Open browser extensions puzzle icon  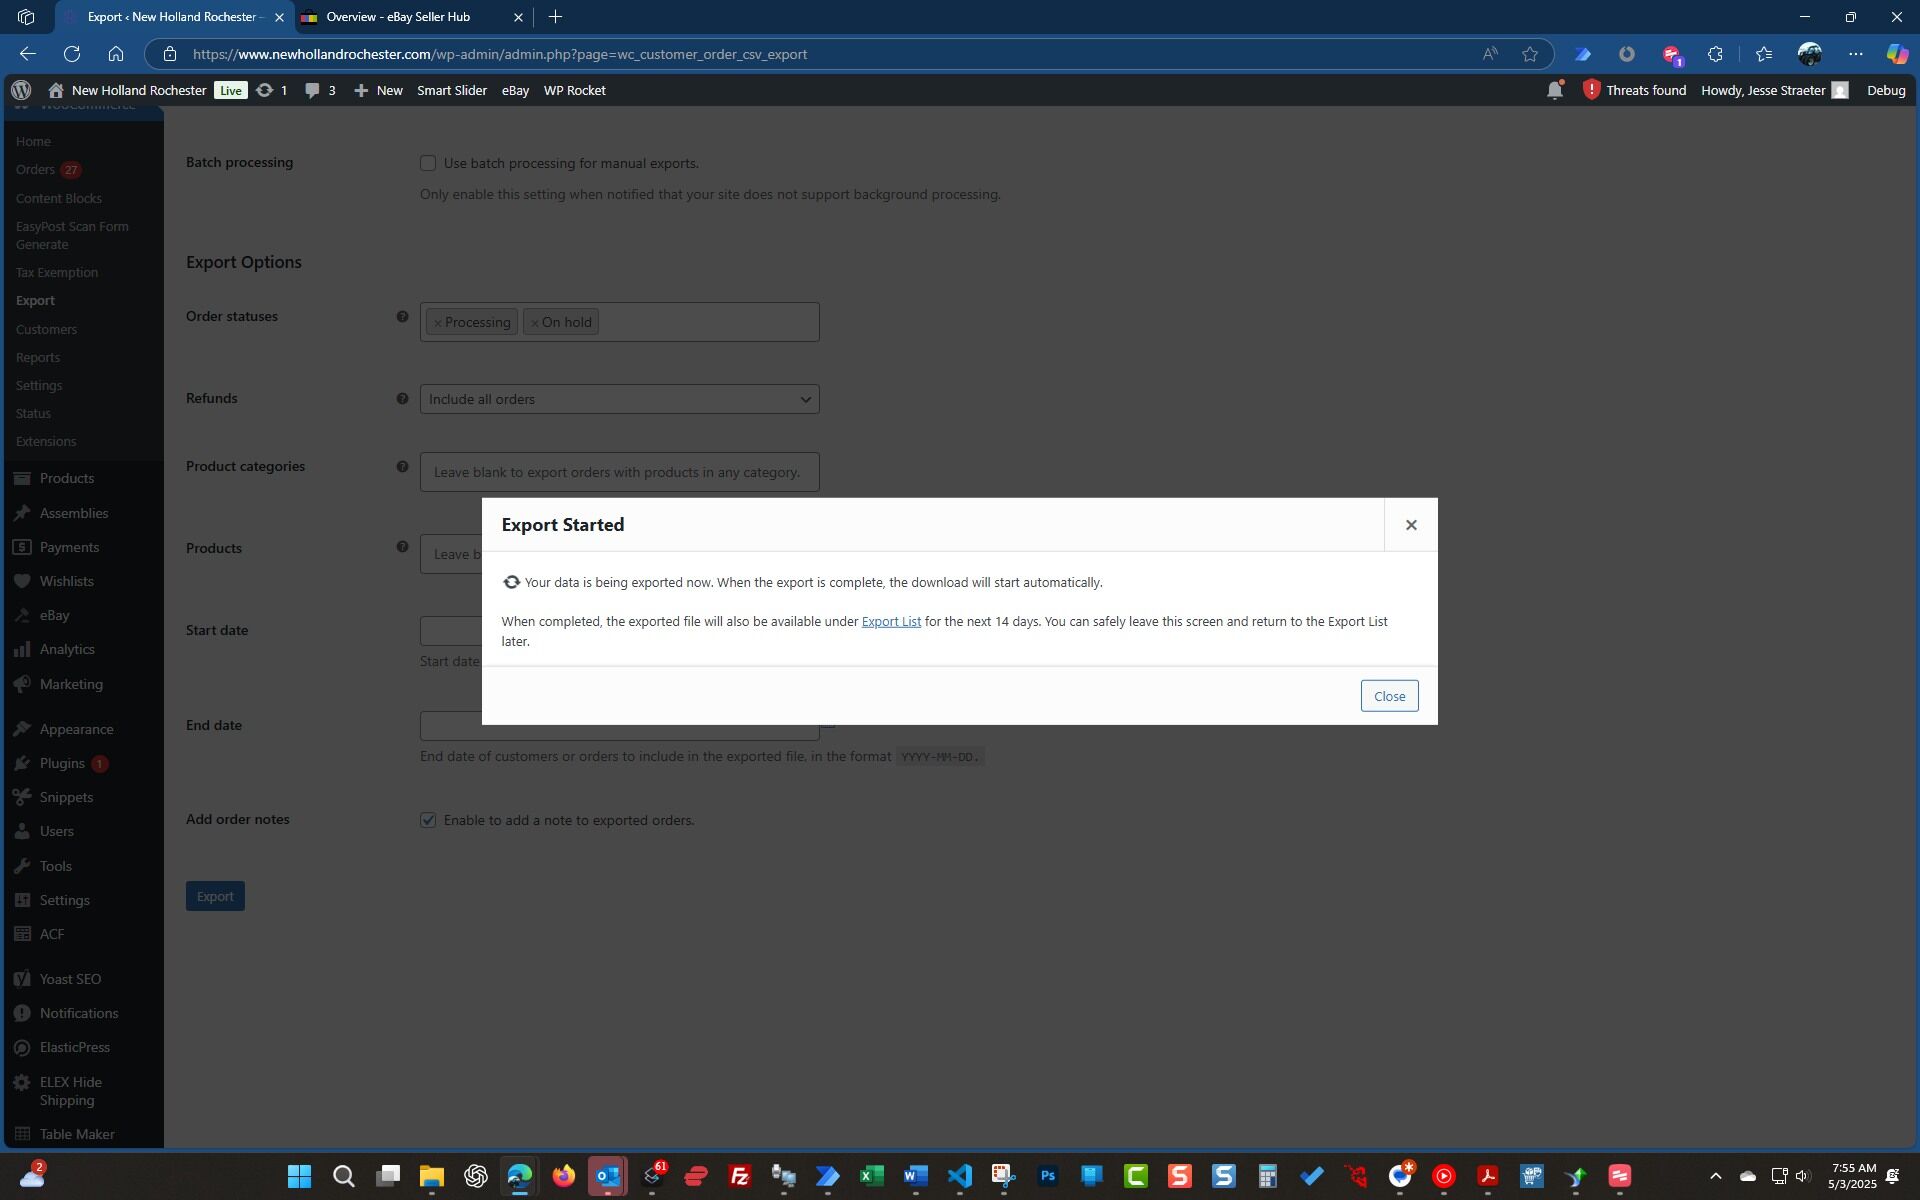[1715, 54]
